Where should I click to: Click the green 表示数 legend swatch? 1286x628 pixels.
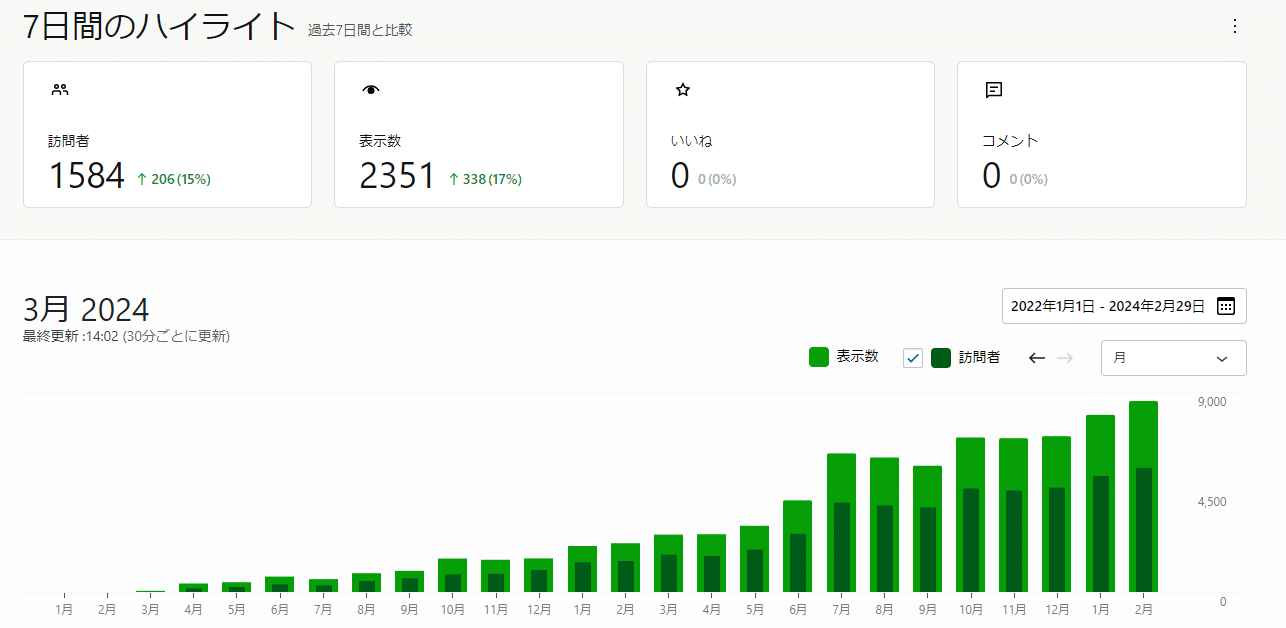[x=818, y=356]
